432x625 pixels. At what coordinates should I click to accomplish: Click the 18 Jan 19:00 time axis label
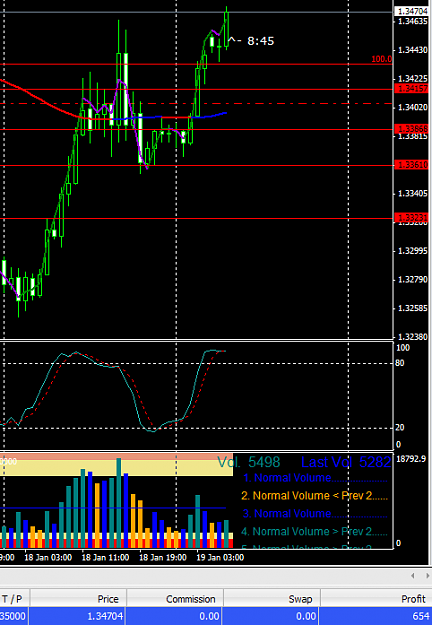(163, 557)
